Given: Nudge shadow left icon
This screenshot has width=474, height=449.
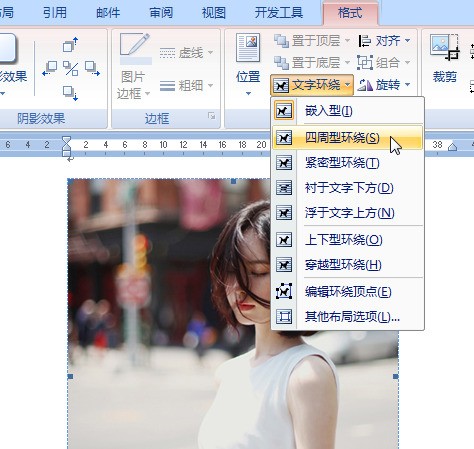Looking at the screenshot, I should coord(50,69).
